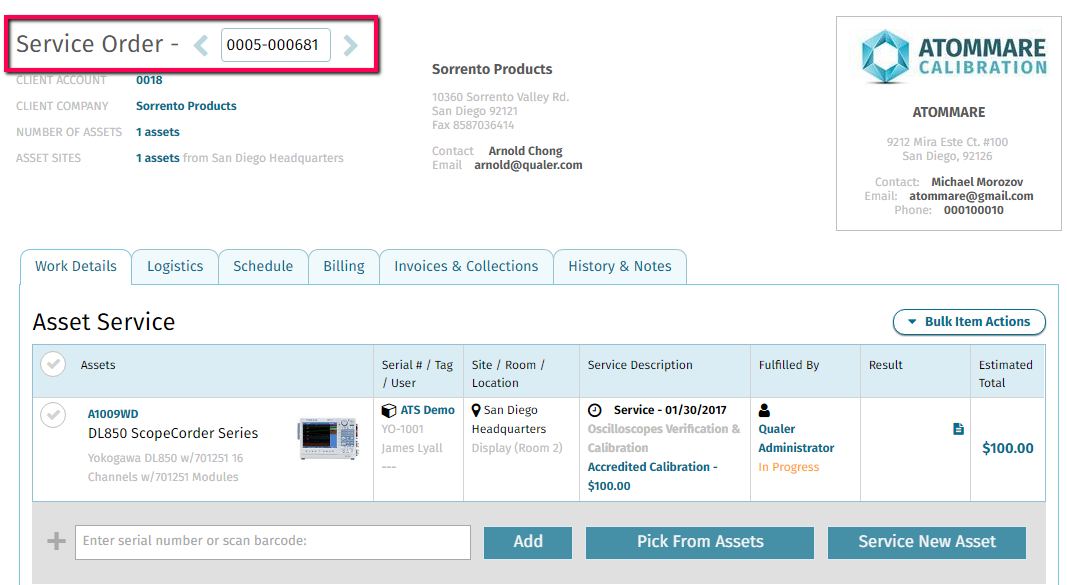
Task: Click the '1 assets' number of assets link
Action: click(x=157, y=132)
